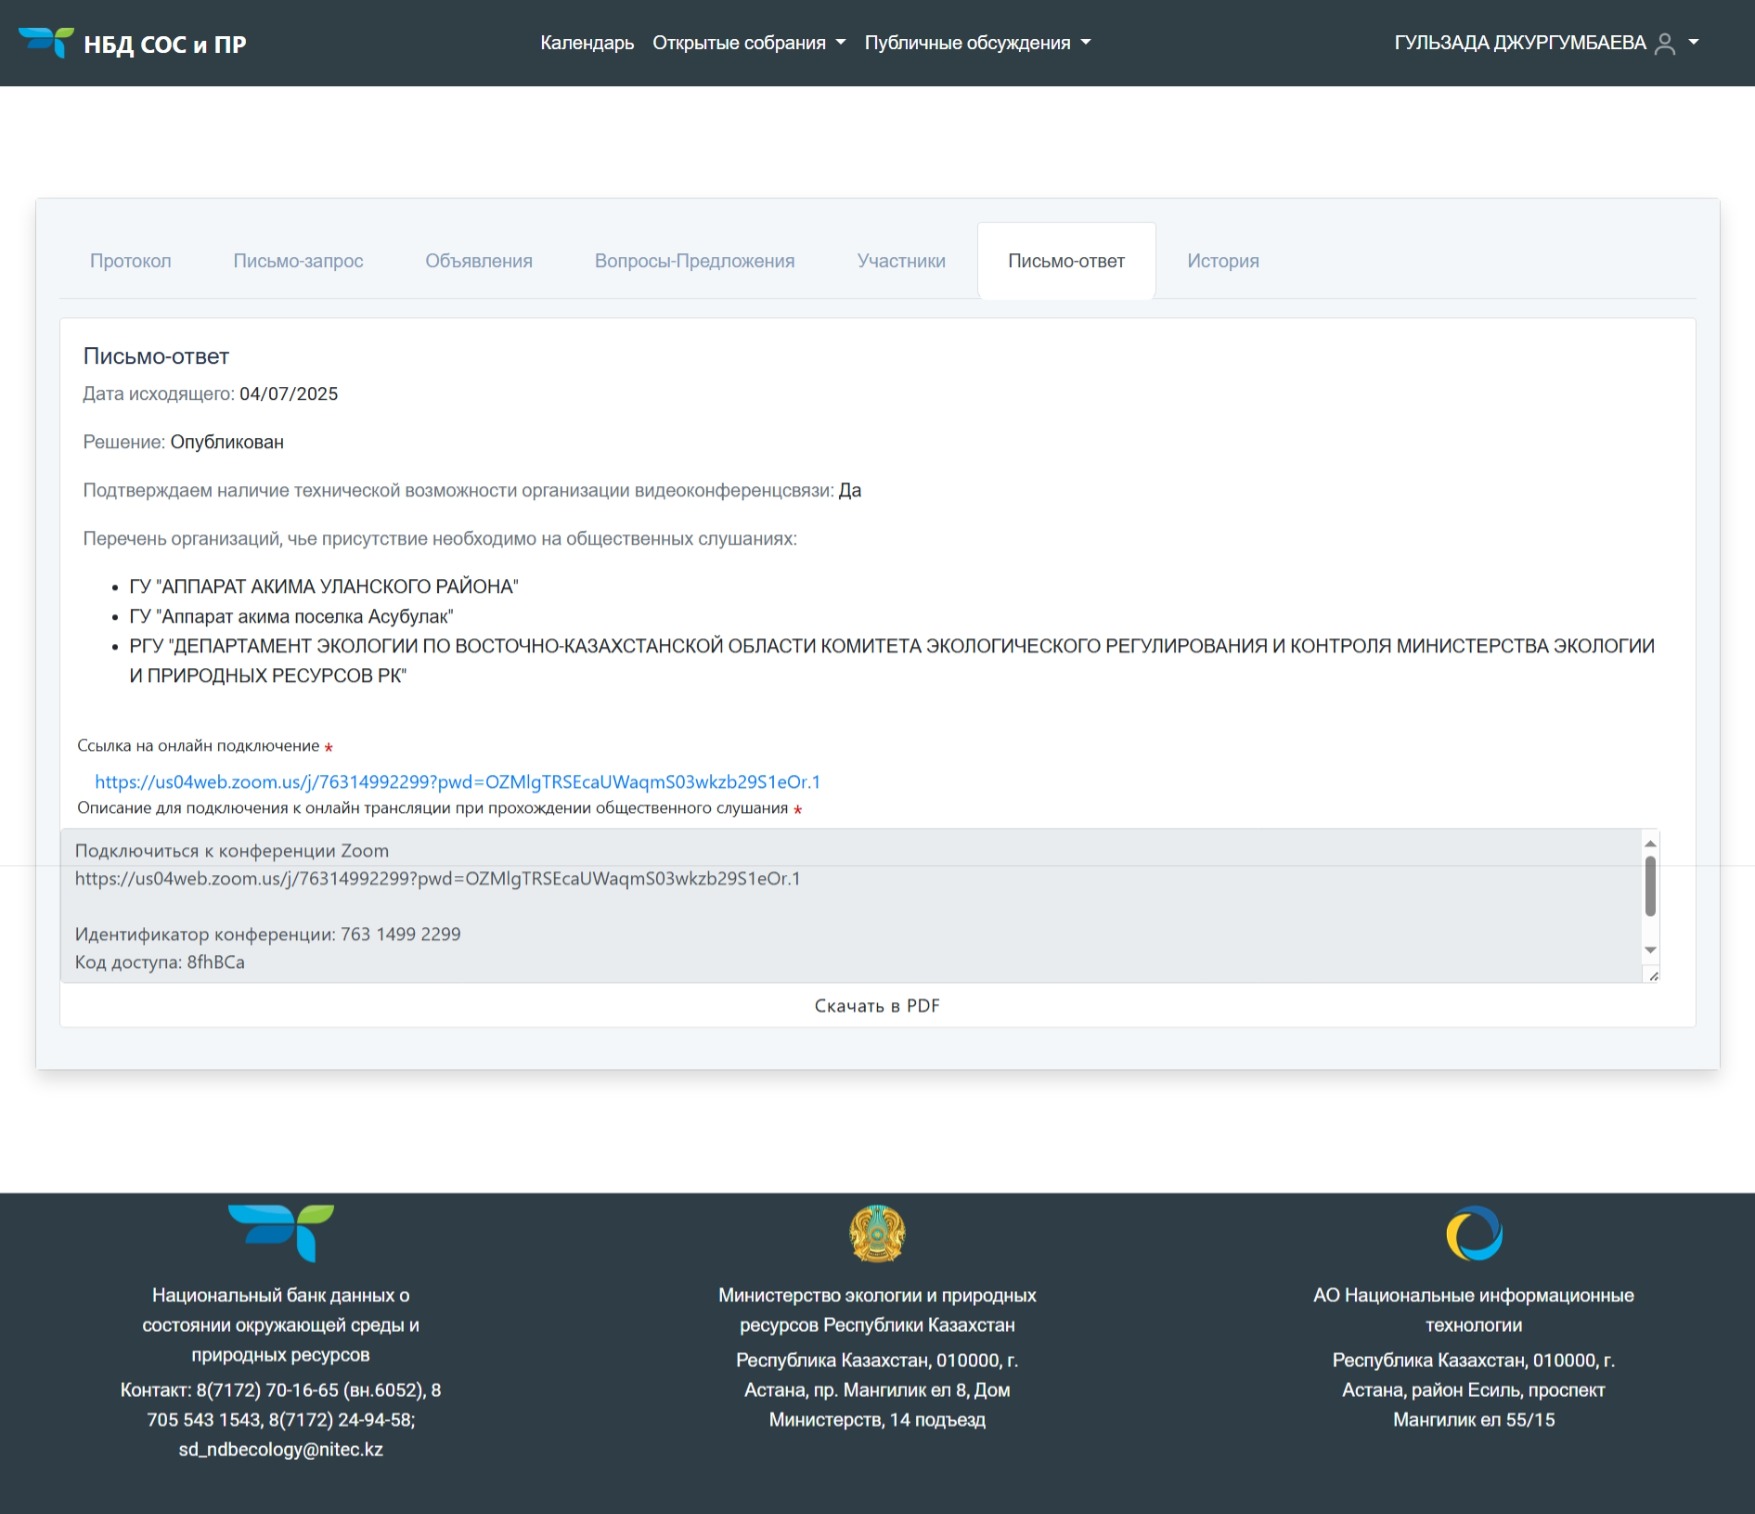Open the Календарь menu item
The width and height of the screenshot is (1755, 1514).
click(587, 43)
